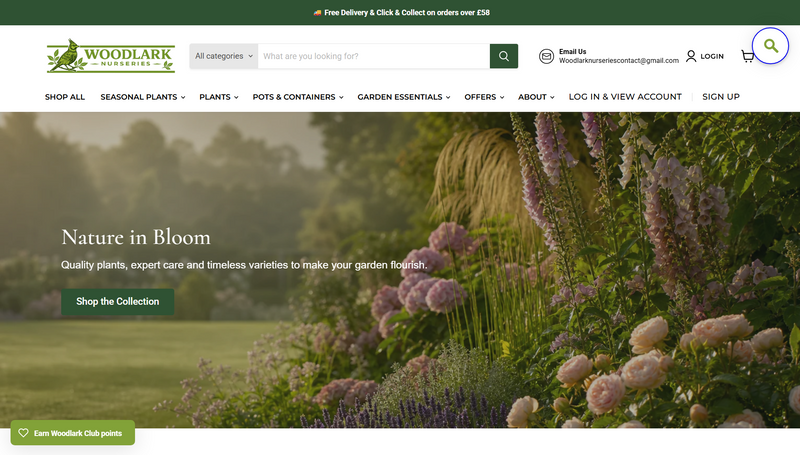Expand the About menu
The height and width of the screenshot is (455, 800).
pyautogui.click(x=536, y=97)
